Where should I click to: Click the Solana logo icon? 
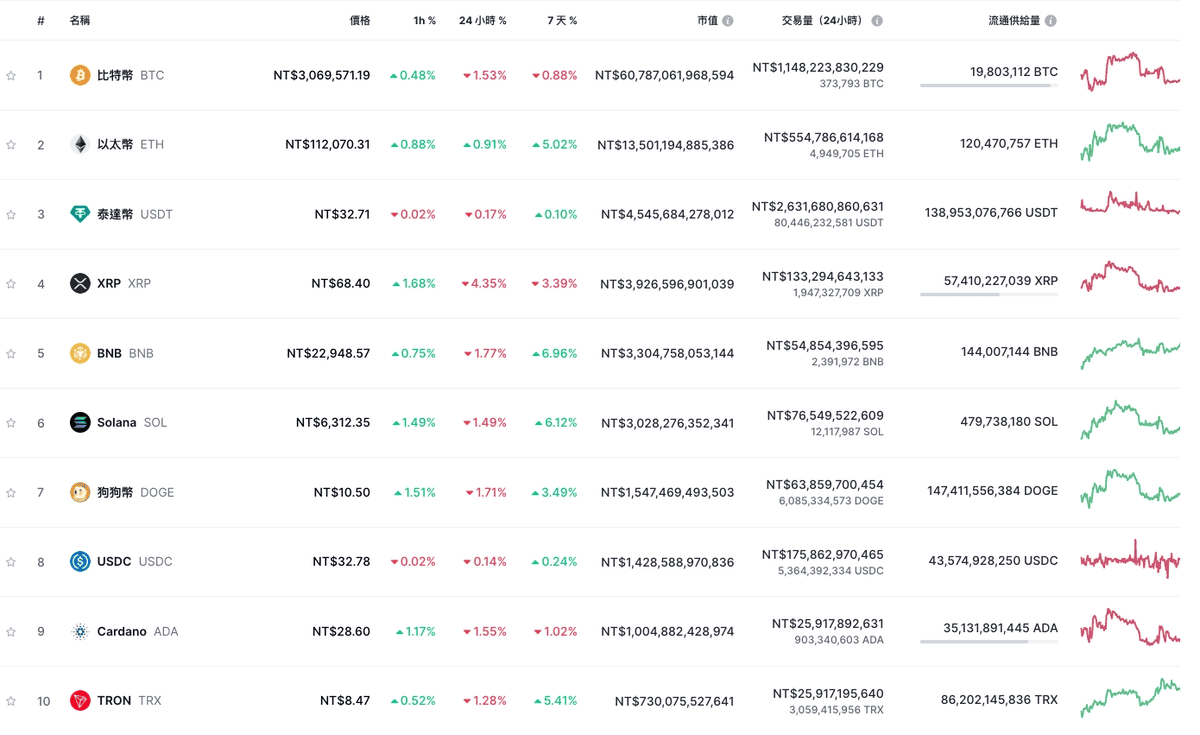[x=80, y=423]
